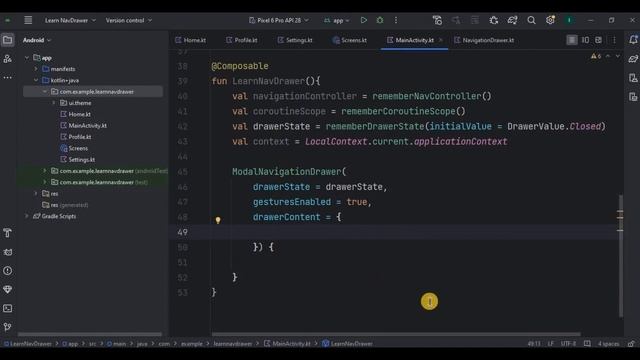640x360 pixels.
Task: Click the MainActivity.kt breadcrumb in status bar
Action: (x=287, y=344)
